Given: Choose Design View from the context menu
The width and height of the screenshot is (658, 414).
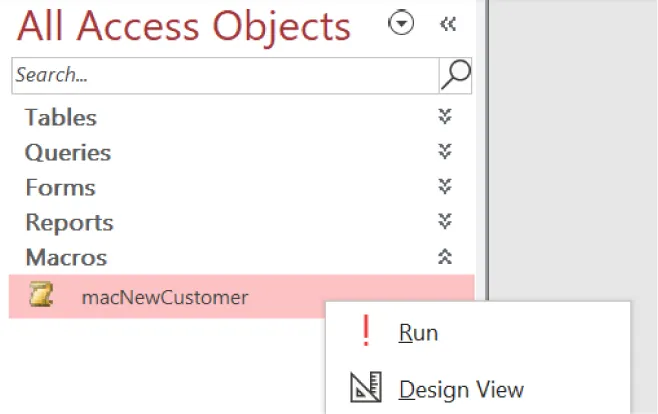Looking at the screenshot, I should pos(461,389).
